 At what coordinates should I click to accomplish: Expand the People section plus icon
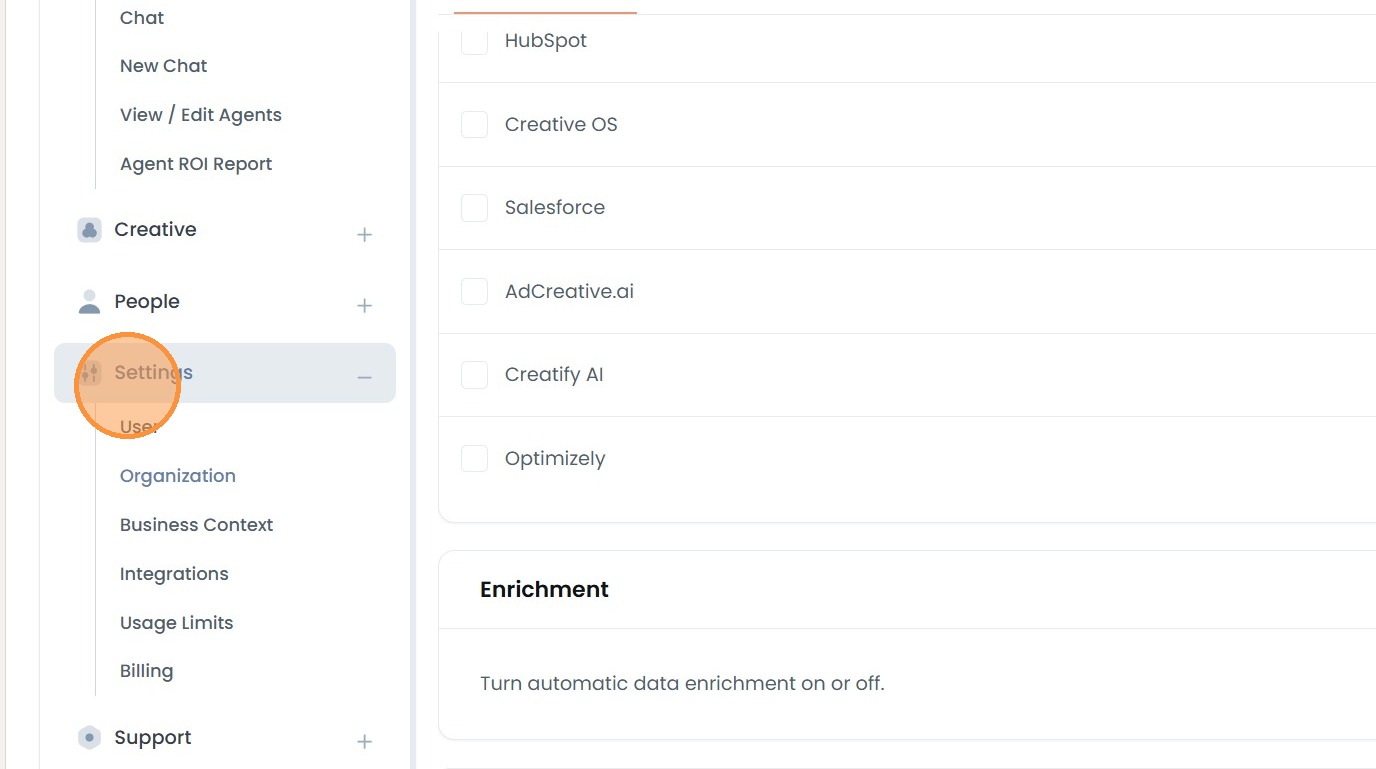click(365, 306)
